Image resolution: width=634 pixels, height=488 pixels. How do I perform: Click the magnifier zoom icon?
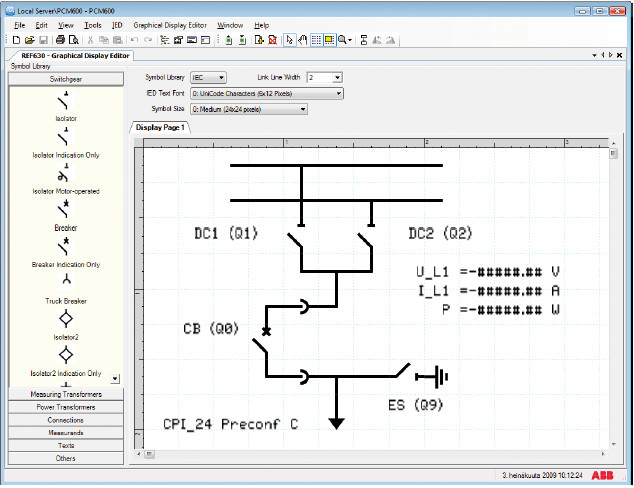(342, 40)
